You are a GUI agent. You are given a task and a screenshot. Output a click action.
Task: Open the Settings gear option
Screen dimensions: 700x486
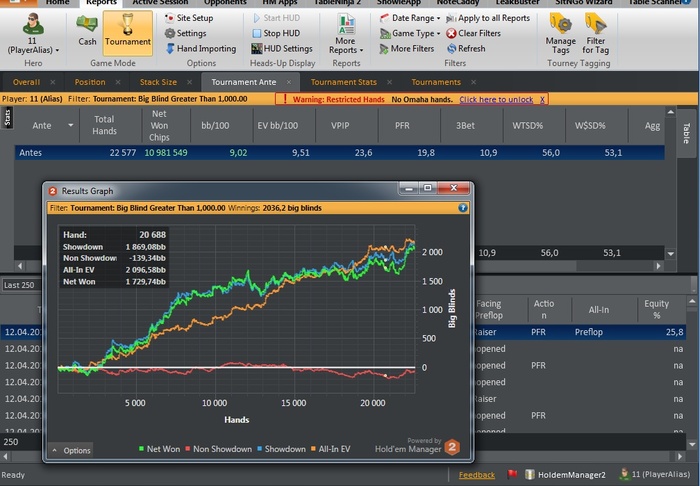coord(185,33)
